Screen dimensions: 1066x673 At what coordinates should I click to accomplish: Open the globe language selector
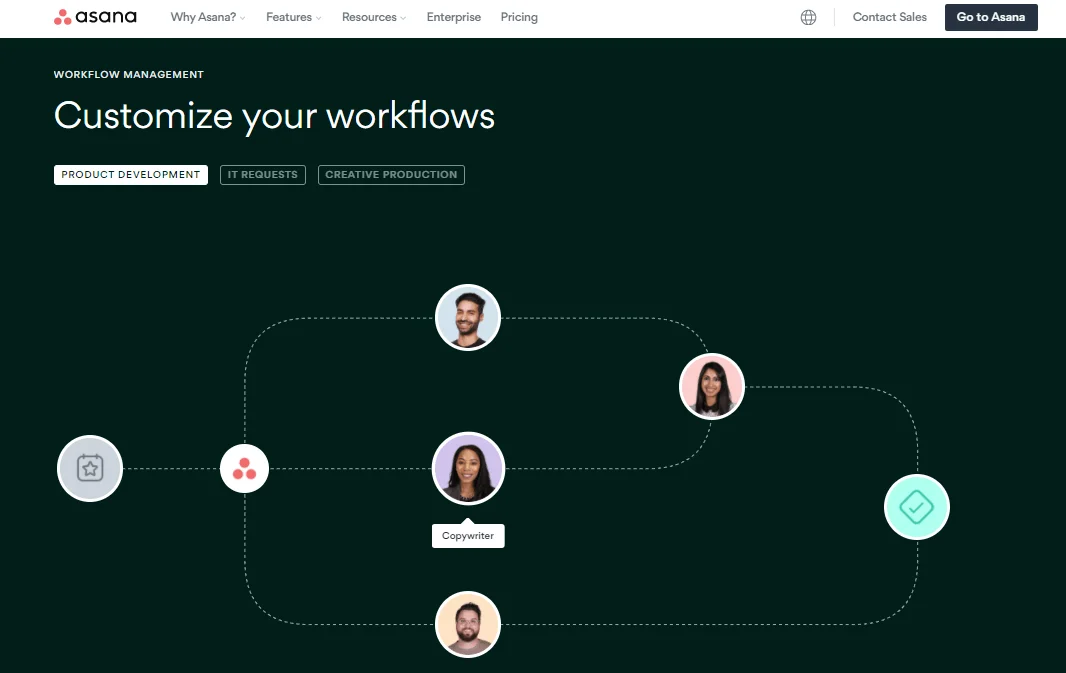(x=808, y=17)
